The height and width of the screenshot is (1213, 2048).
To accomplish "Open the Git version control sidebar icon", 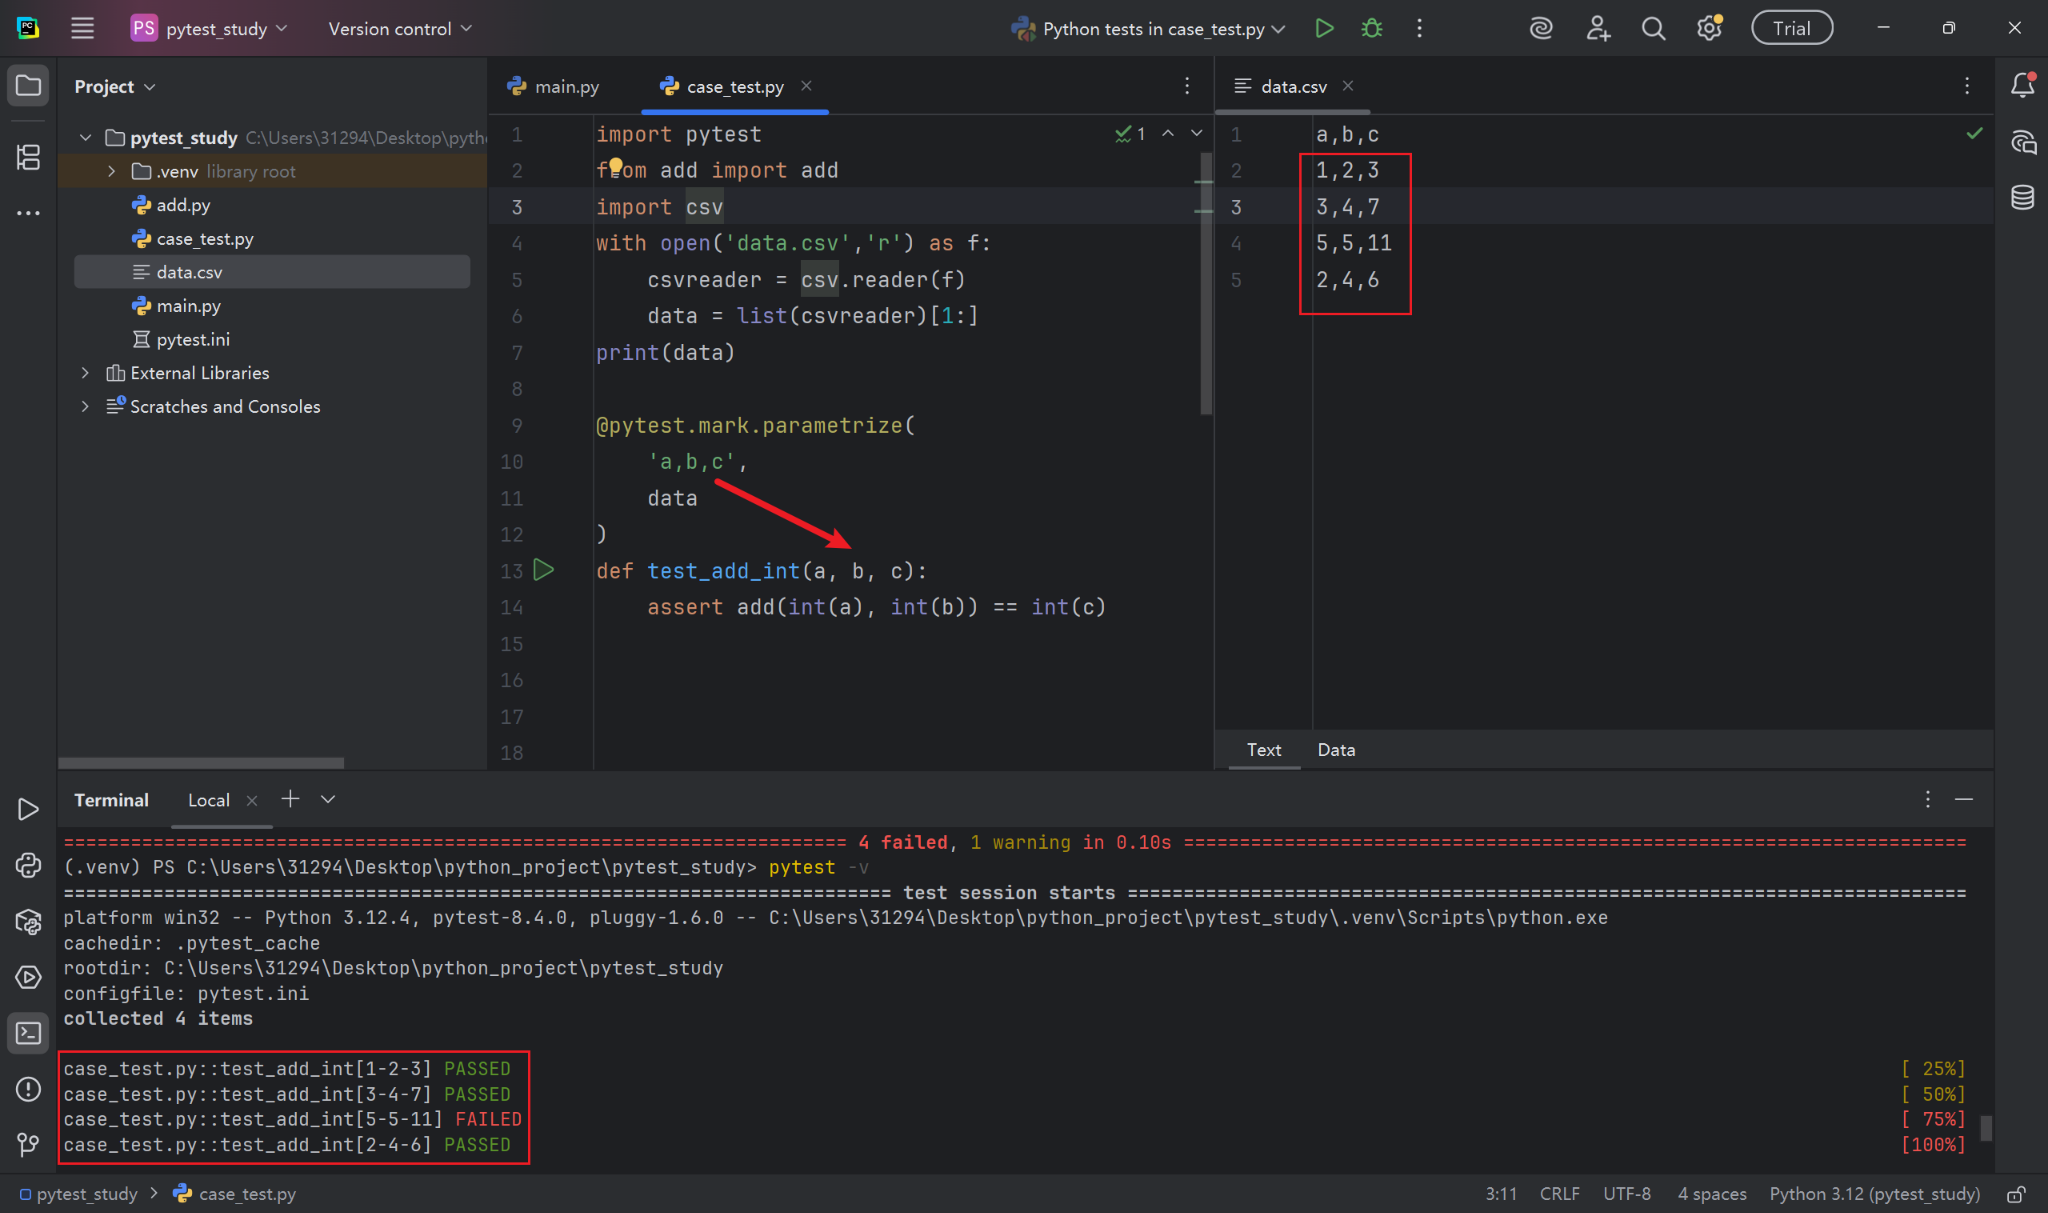I will 28,1144.
